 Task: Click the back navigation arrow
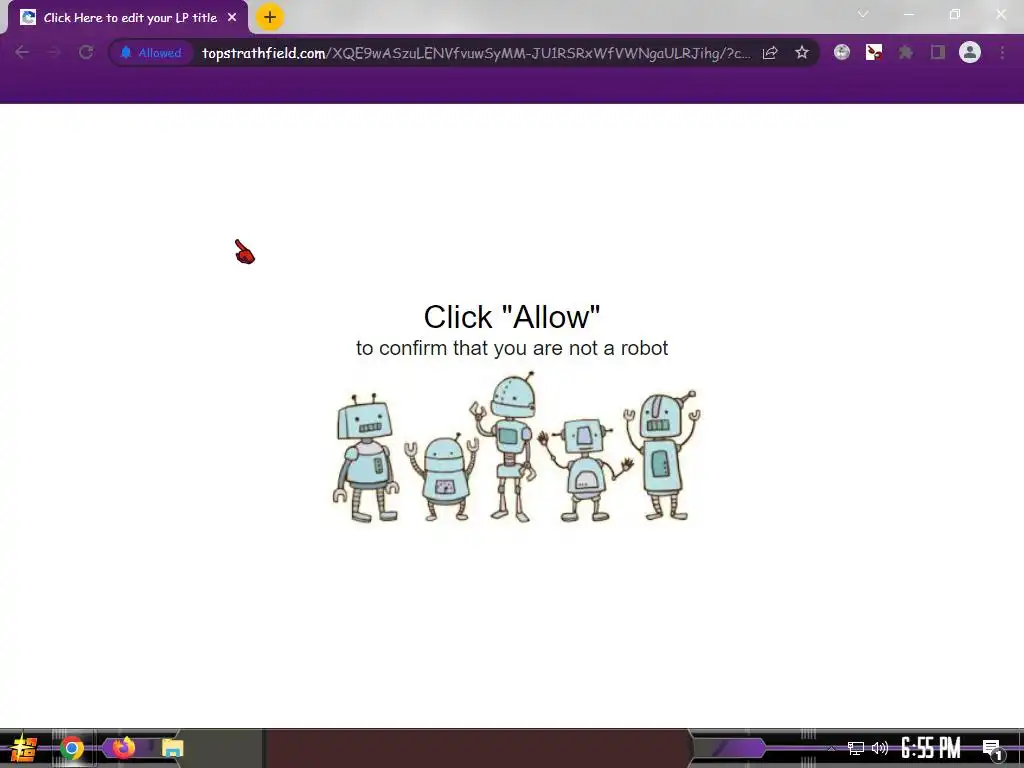(22, 52)
